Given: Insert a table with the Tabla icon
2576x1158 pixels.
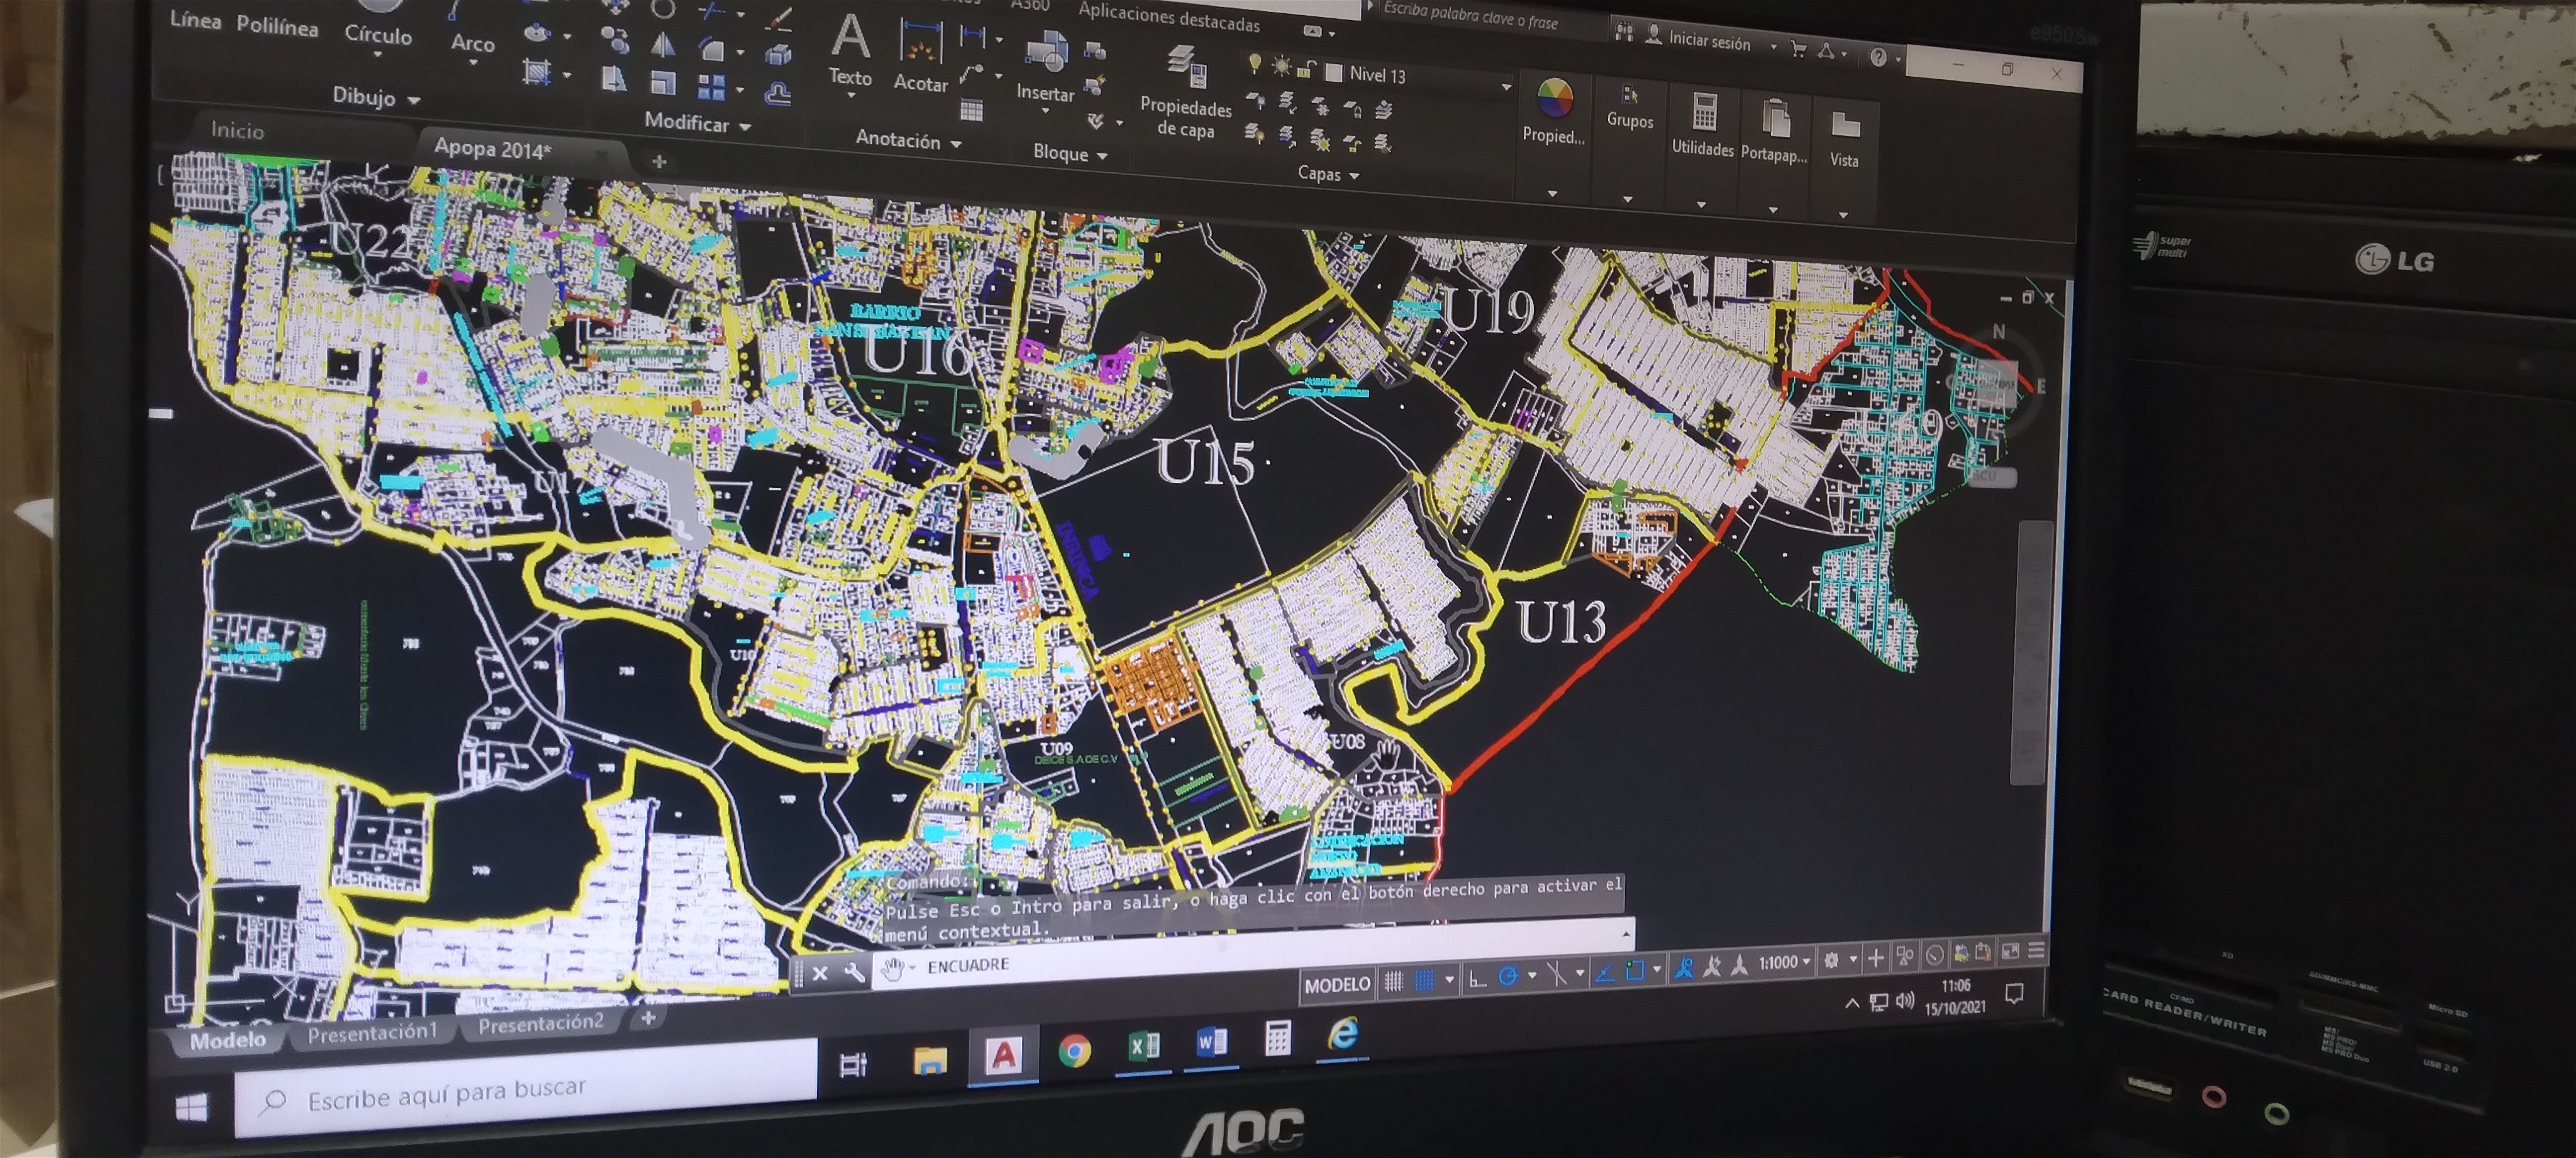Looking at the screenshot, I should coord(971,110).
